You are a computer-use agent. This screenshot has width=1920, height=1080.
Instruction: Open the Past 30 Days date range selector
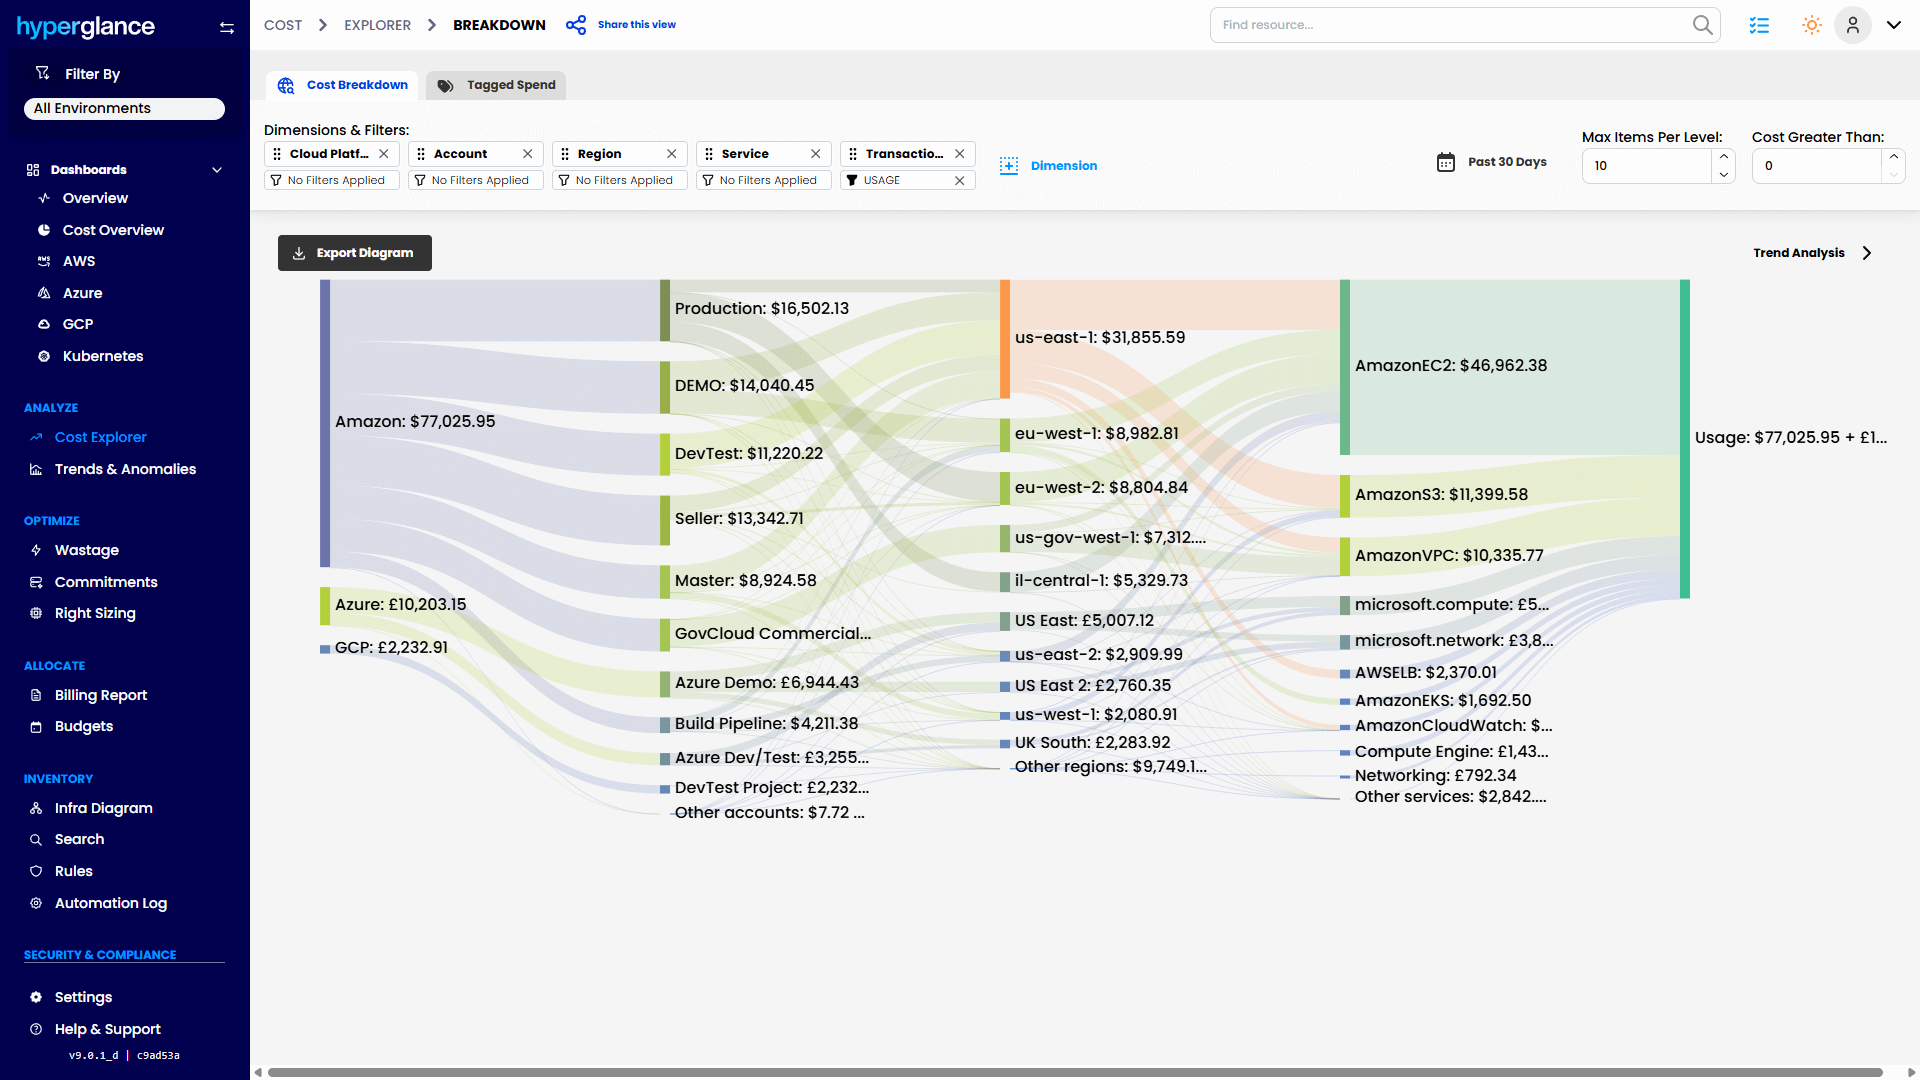coord(1490,161)
